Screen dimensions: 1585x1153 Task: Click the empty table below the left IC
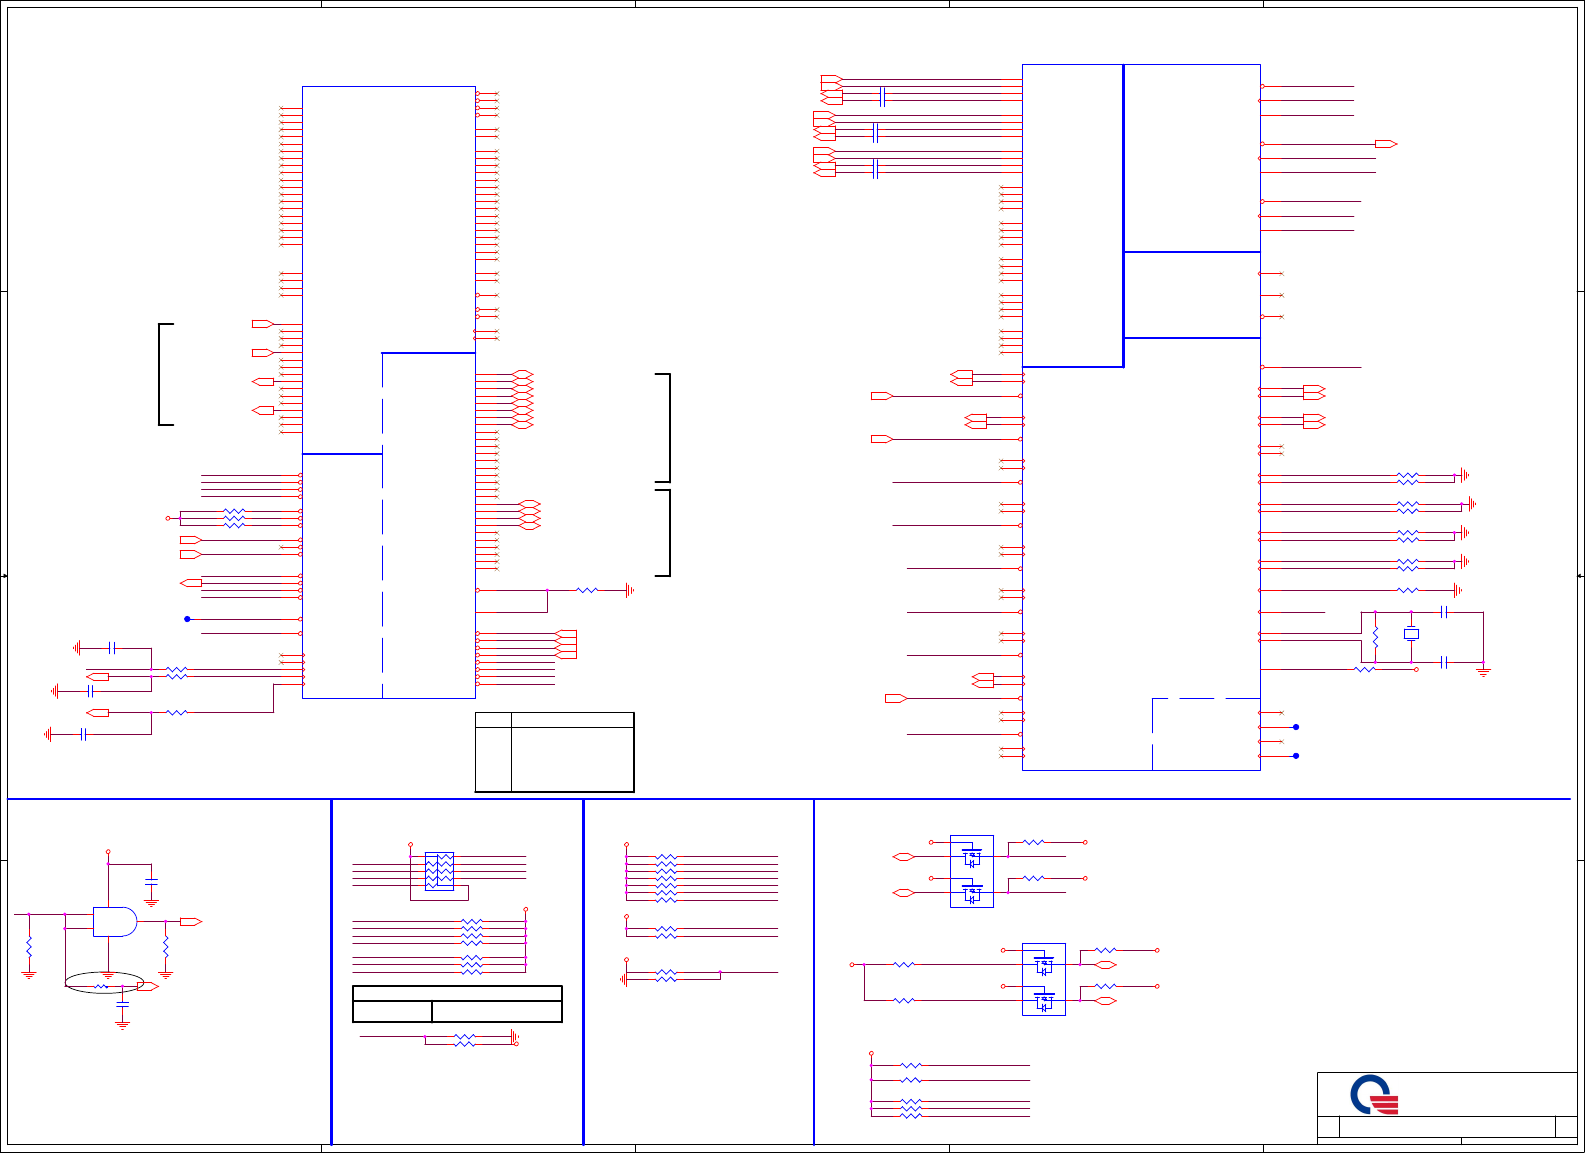click(x=554, y=752)
